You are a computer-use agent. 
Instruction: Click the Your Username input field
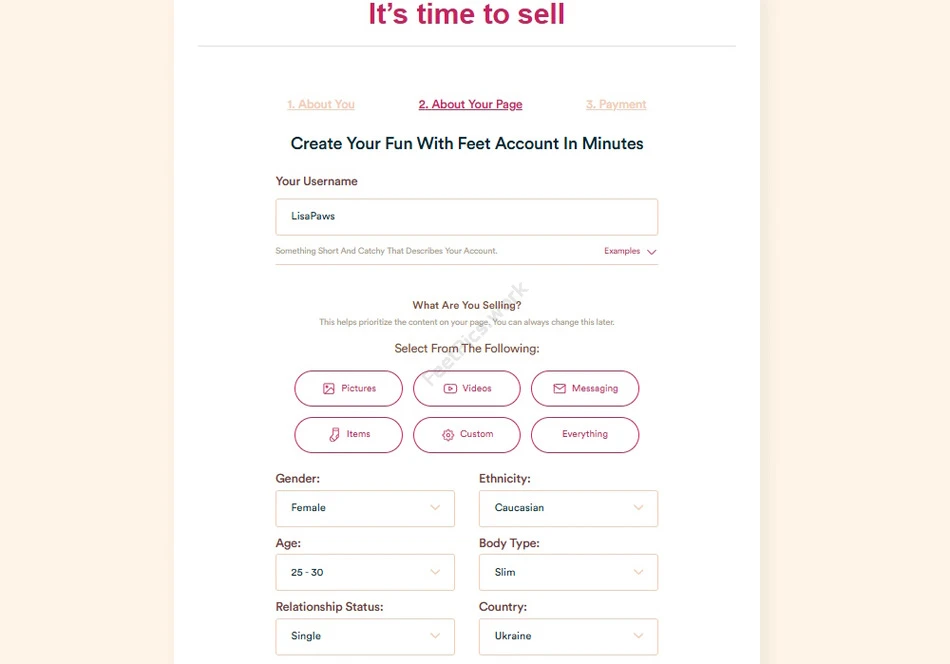coord(467,217)
